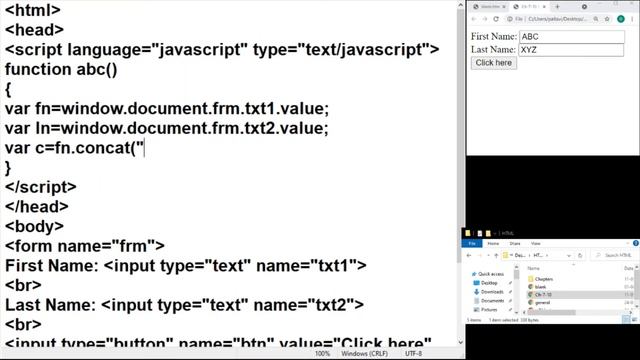Go back in Chrome browser
The image size is (640, 360).
(474, 19)
